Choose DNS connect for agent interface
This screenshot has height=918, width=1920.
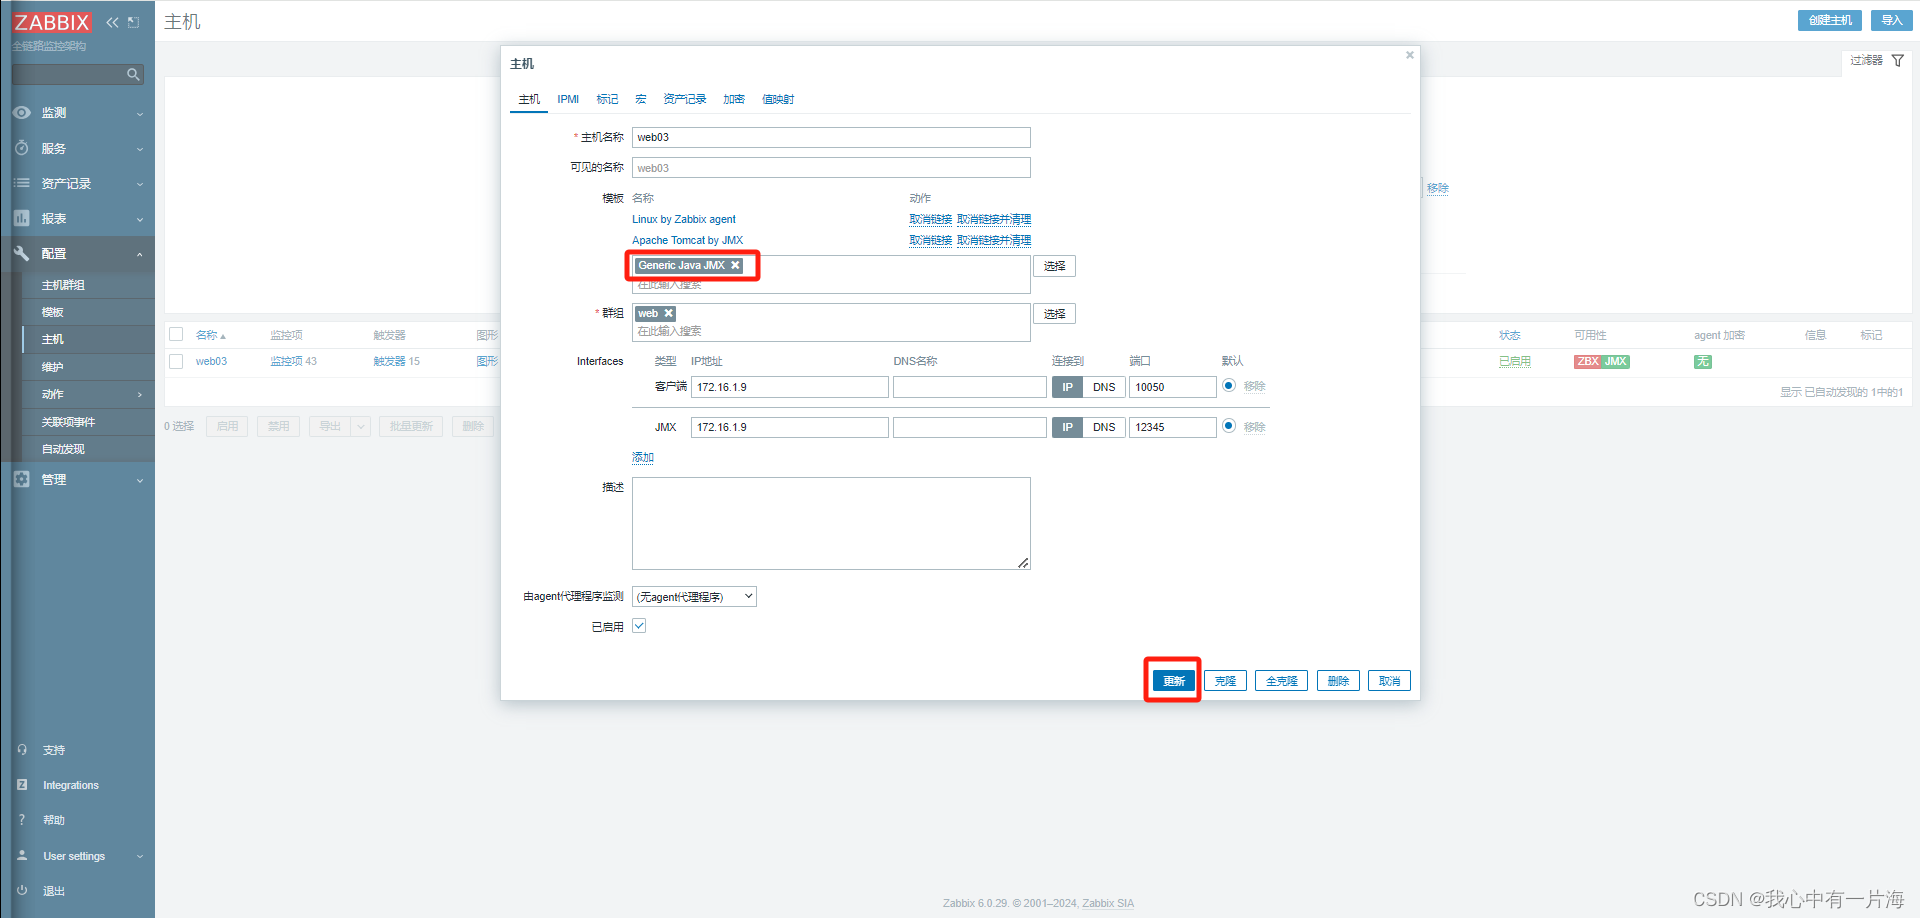[x=1104, y=387]
